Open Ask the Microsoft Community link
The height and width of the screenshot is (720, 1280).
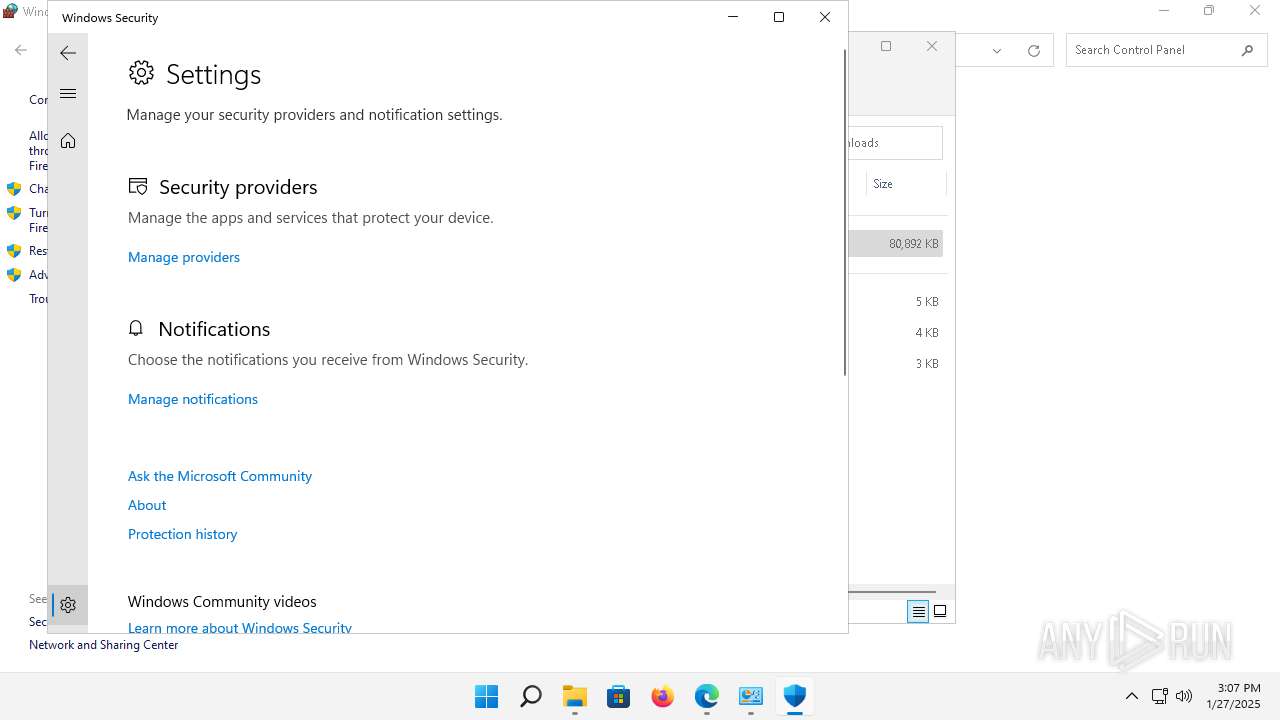coord(220,476)
